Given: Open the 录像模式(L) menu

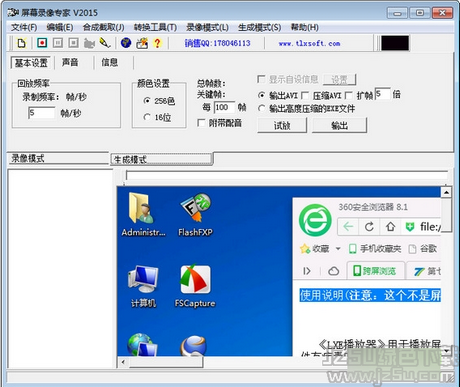Looking at the screenshot, I should point(207,27).
